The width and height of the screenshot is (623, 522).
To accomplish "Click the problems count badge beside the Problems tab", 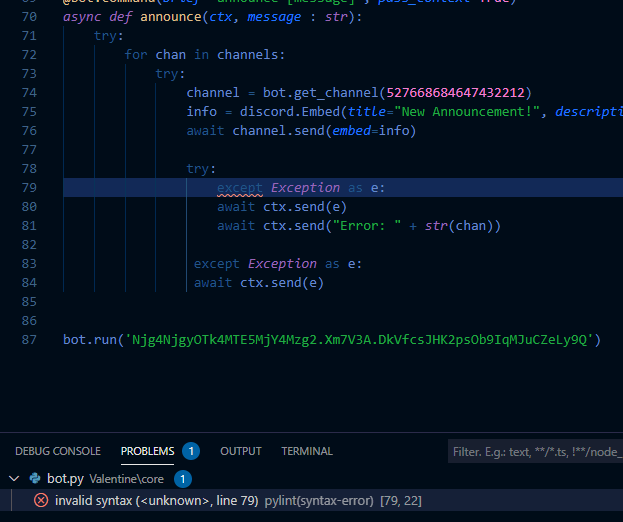I will tap(191, 451).
